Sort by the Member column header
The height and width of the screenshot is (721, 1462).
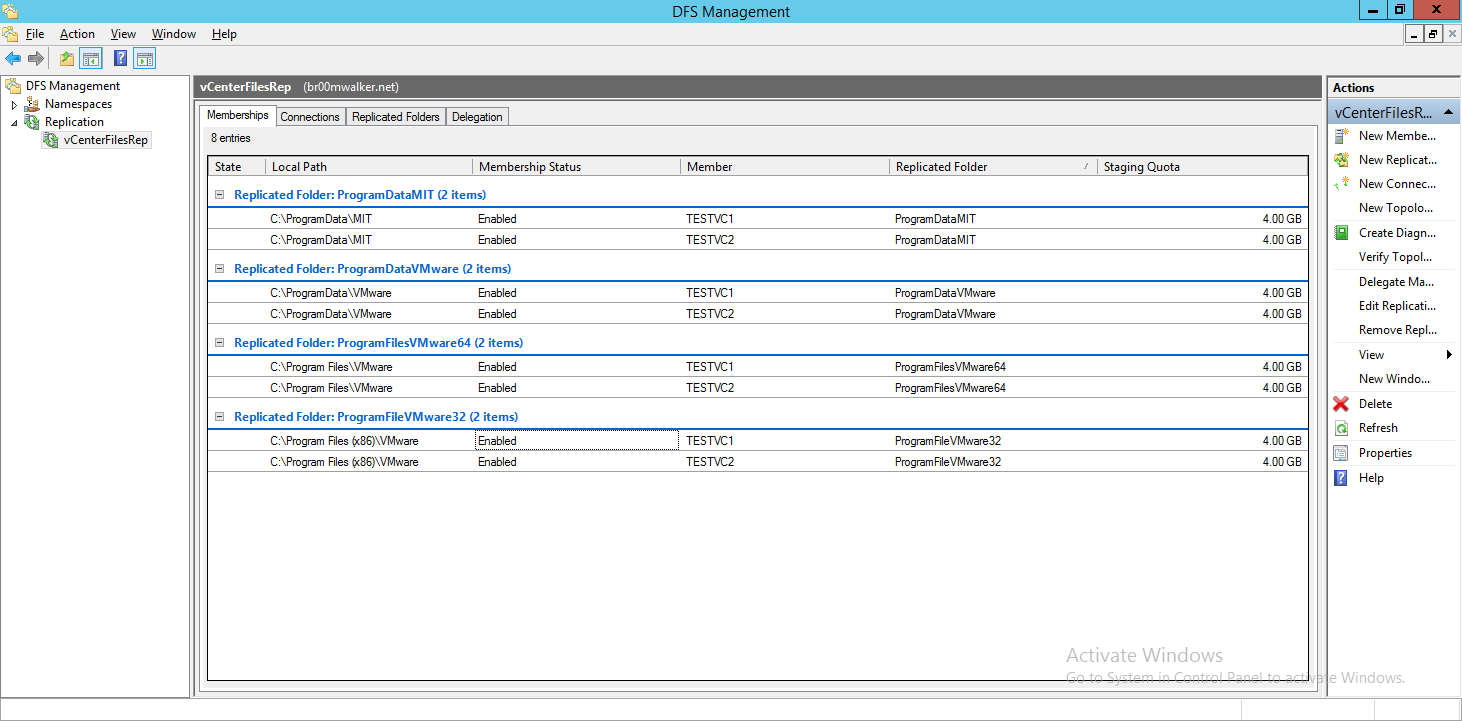coord(785,167)
